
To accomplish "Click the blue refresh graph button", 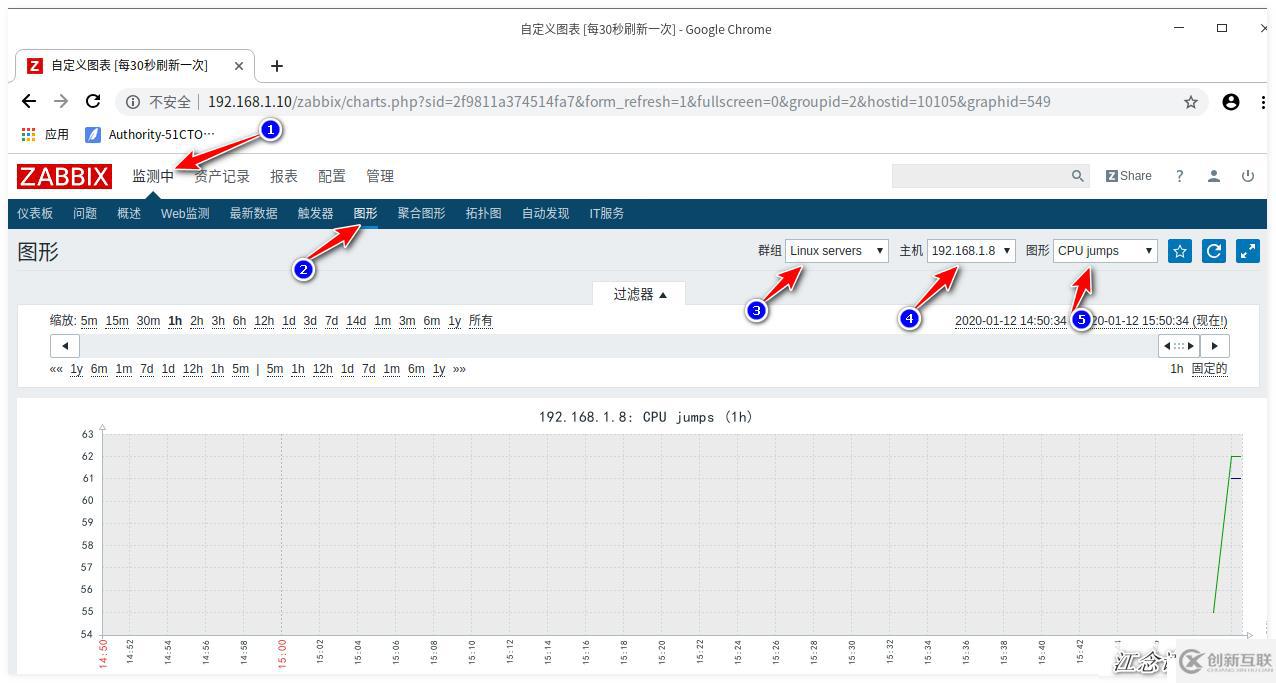I will pos(1214,251).
